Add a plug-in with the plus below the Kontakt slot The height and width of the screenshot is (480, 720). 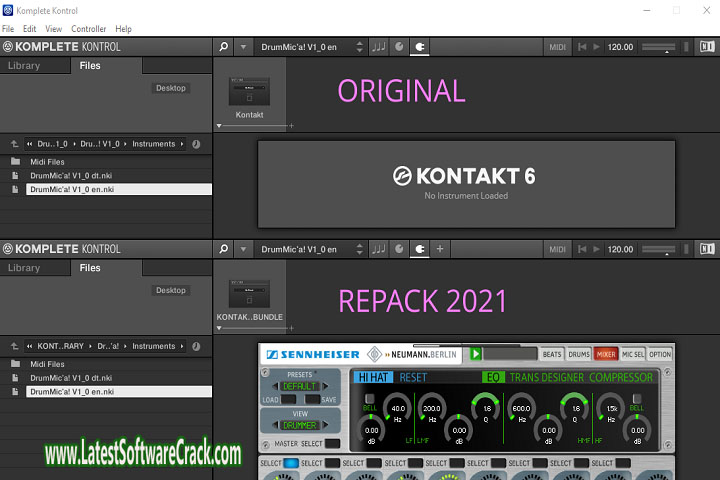(291, 125)
